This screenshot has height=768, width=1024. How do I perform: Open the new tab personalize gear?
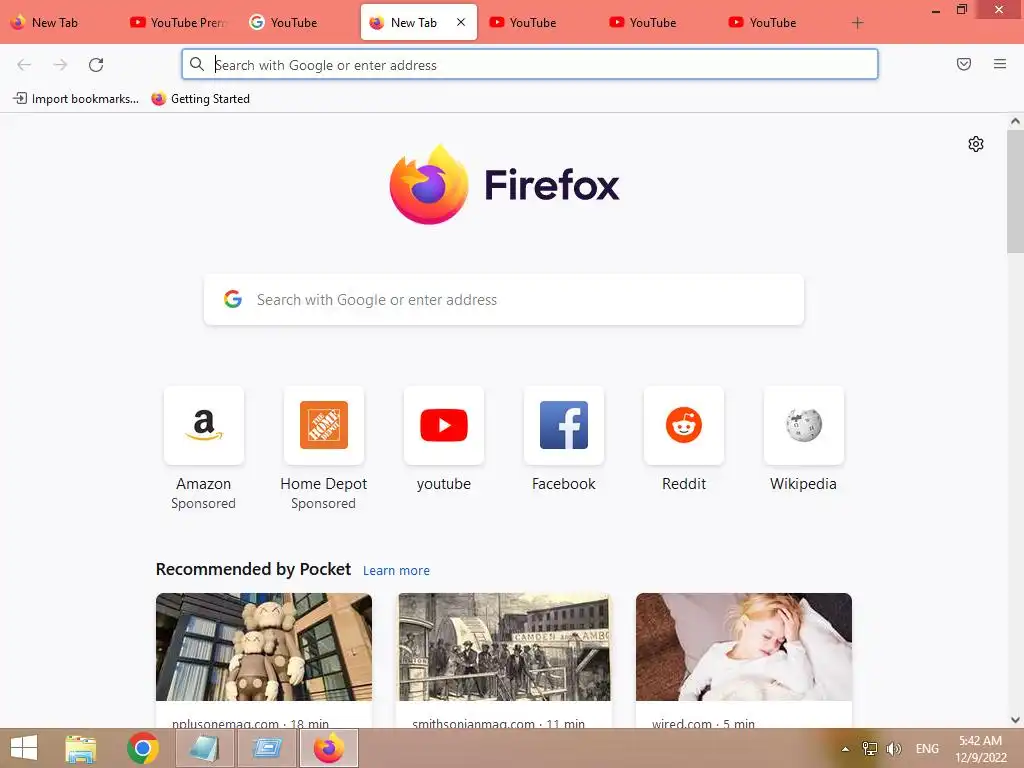coord(976,144)
